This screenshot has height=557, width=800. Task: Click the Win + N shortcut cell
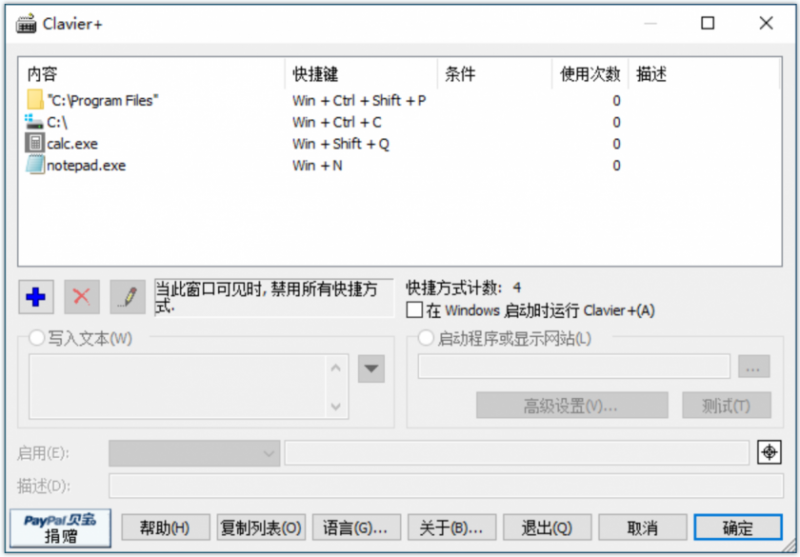(x=317, y=165)
